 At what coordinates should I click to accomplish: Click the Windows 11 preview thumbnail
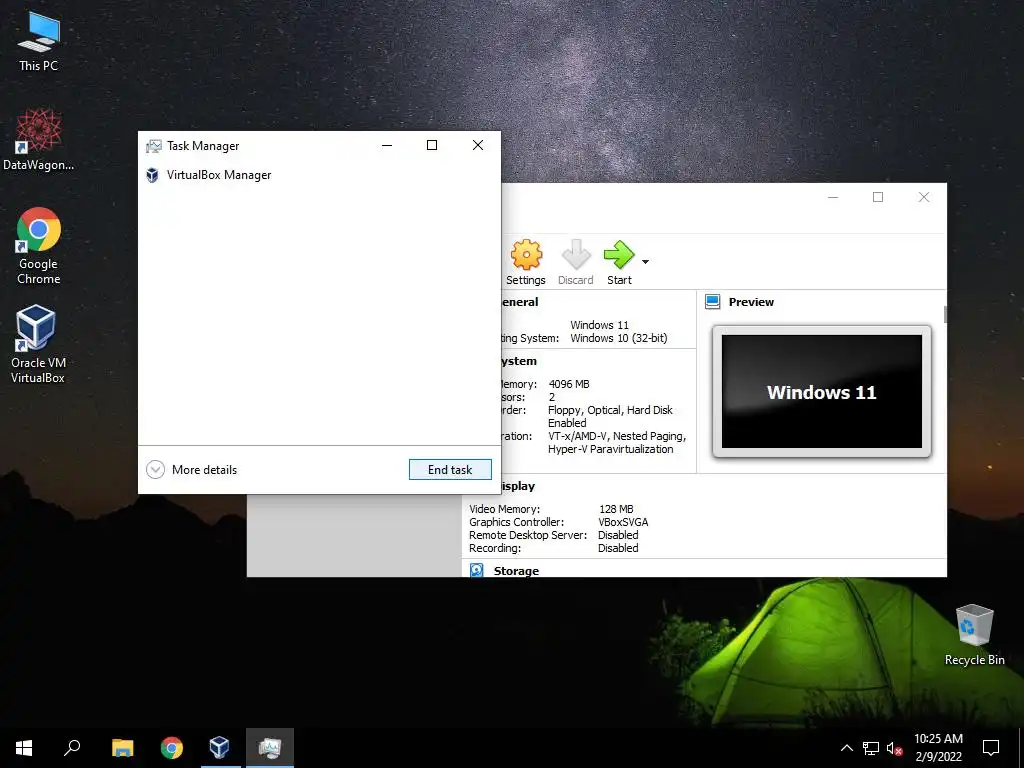(822, 391)
